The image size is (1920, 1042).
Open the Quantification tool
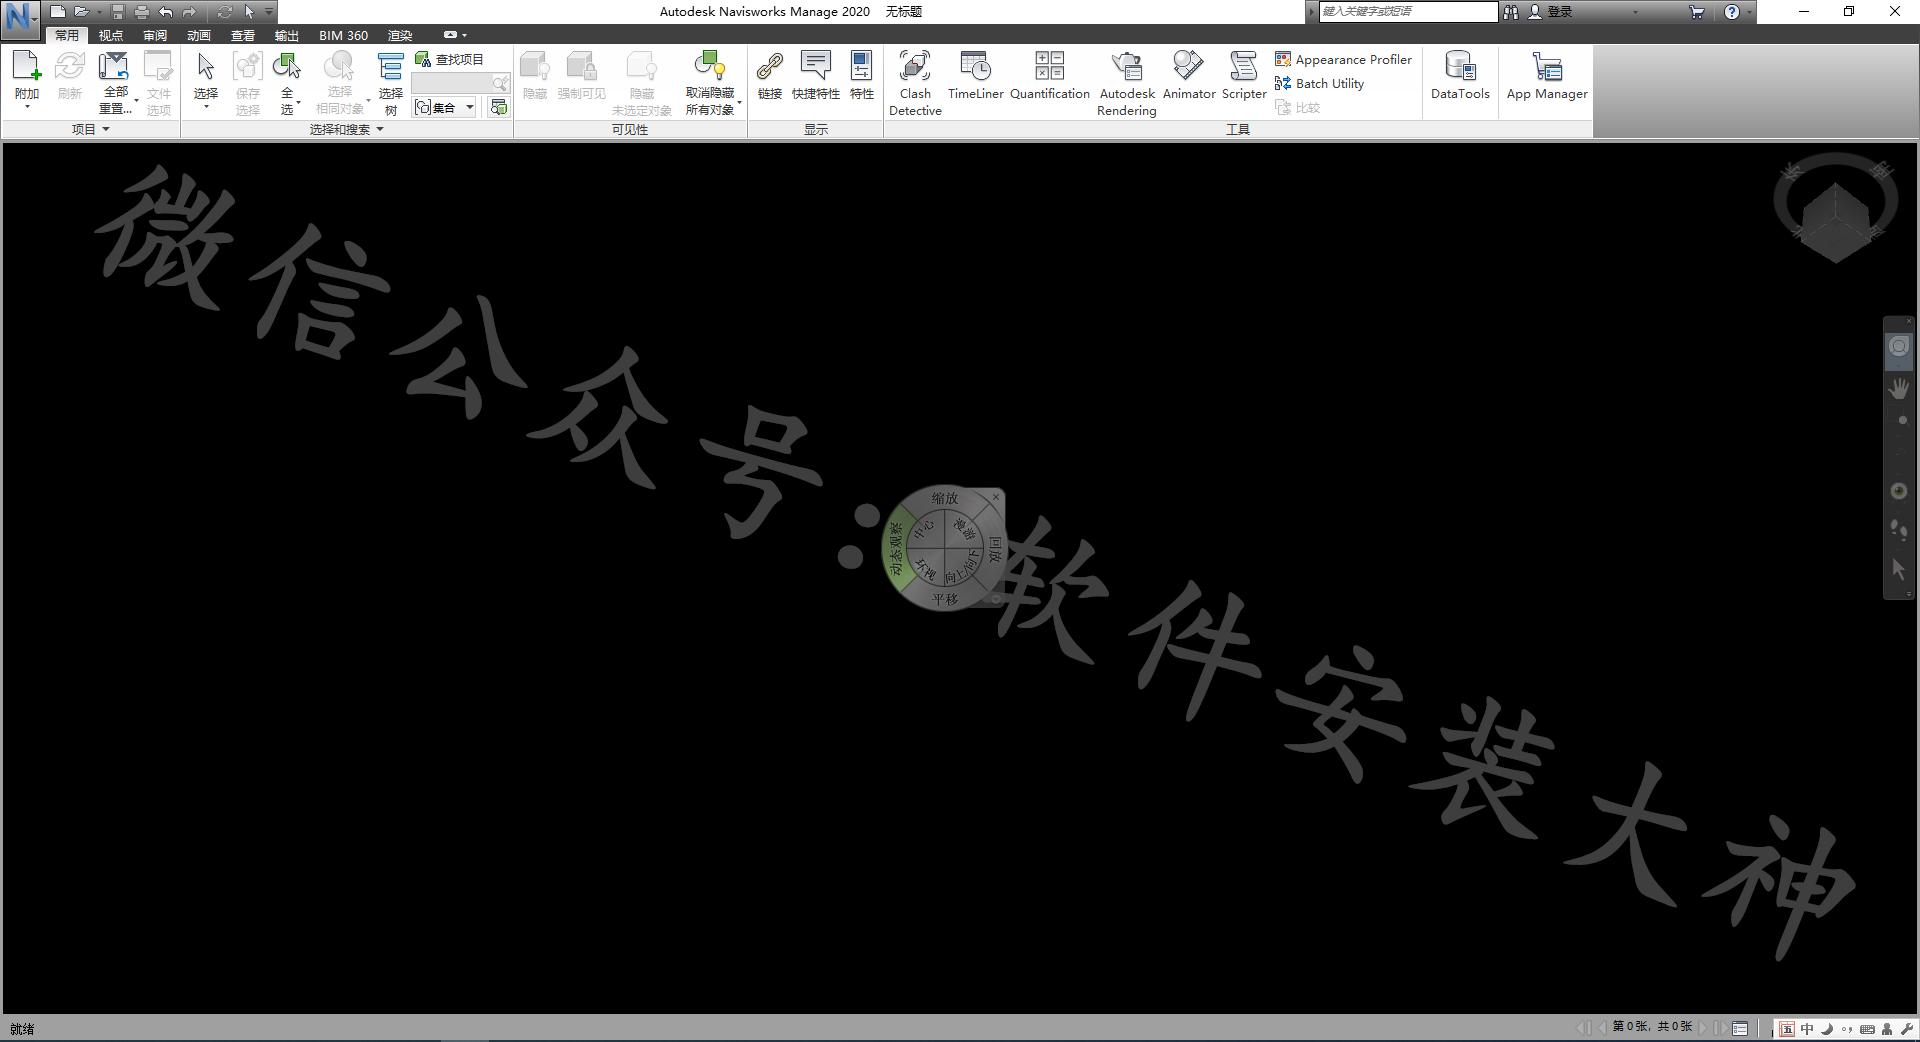[x=1050, y=75]
